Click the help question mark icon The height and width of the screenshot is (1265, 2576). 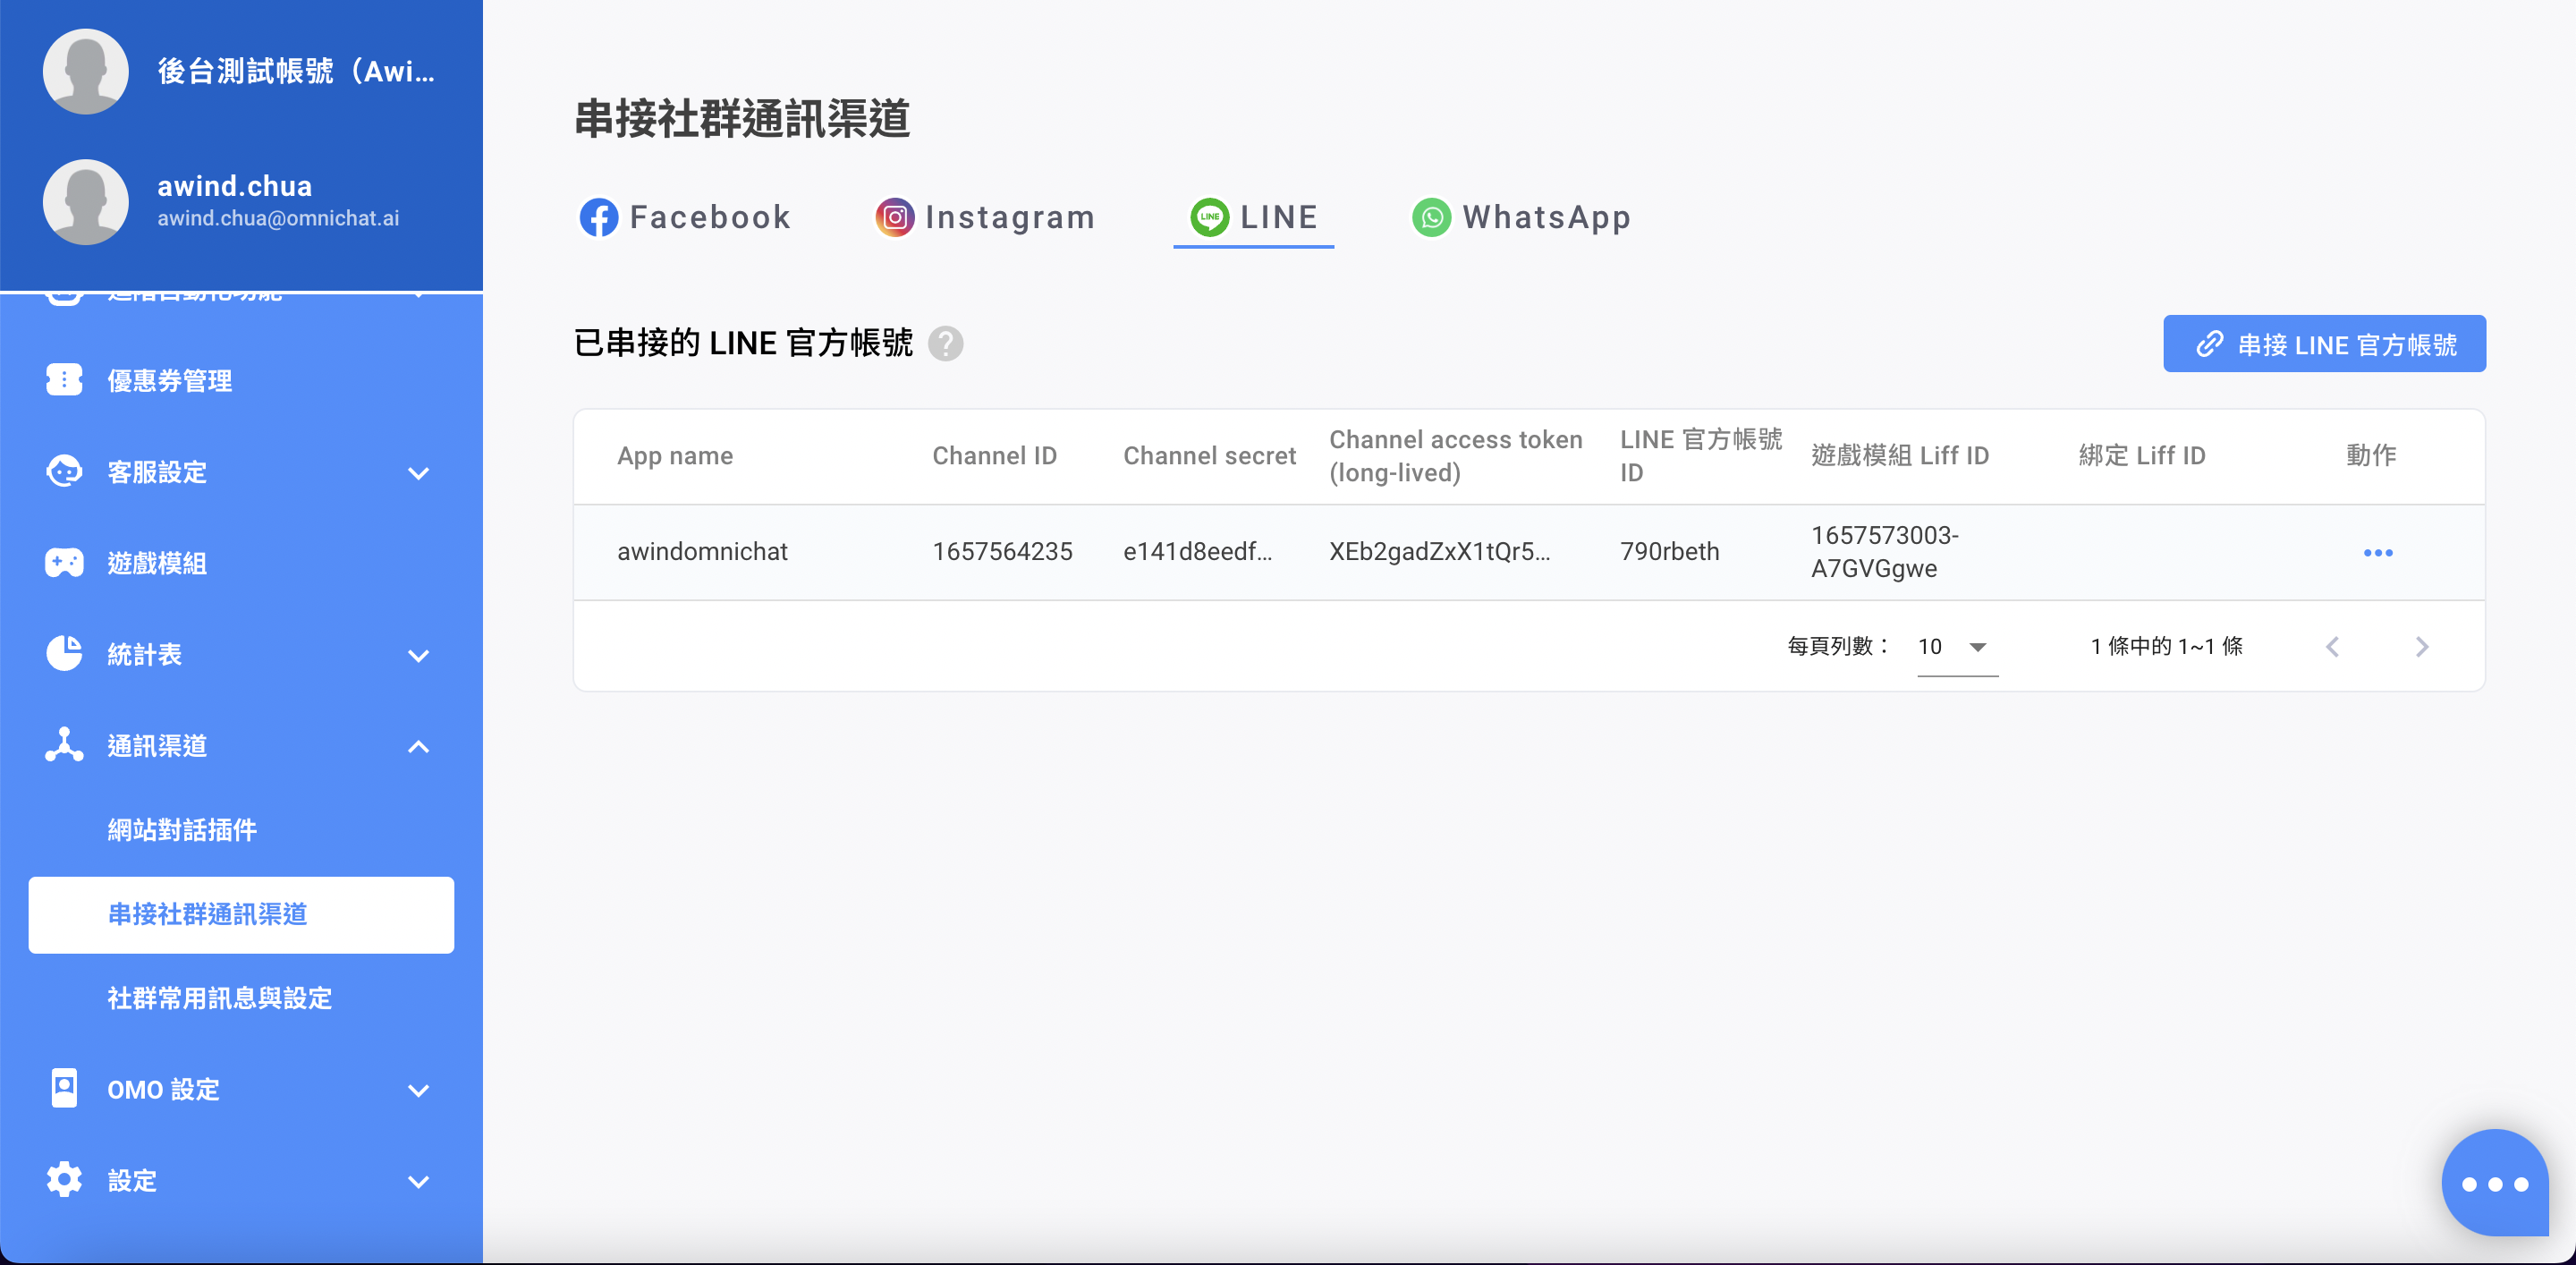click(x=945, y=343)
